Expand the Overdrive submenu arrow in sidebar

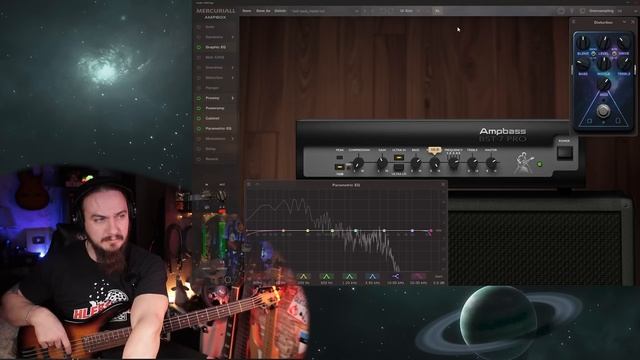point(233,68)
